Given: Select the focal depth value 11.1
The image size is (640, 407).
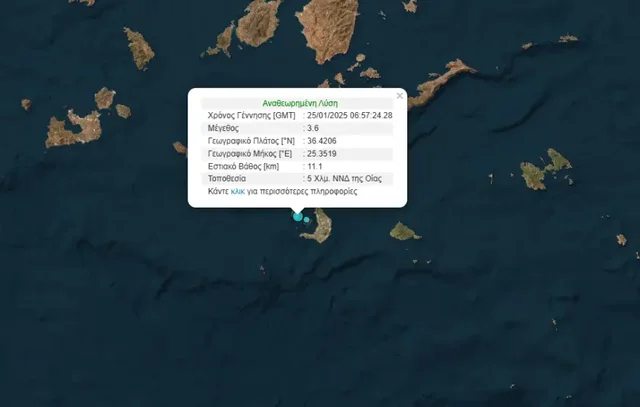Looking at the screenshot, I should tap(314, 165).
